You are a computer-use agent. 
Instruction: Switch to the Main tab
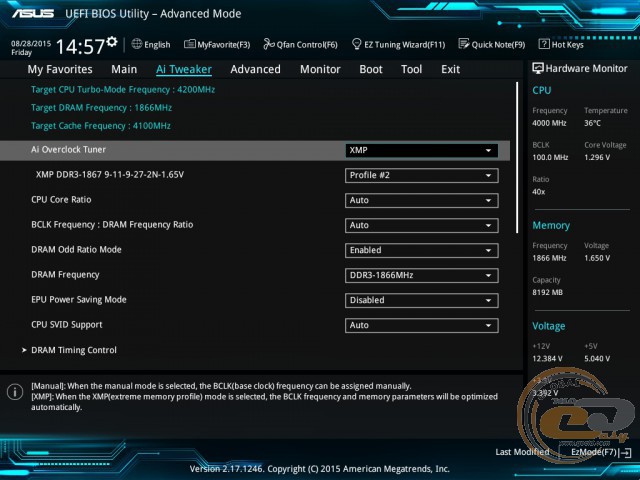(x=124, y=69)
